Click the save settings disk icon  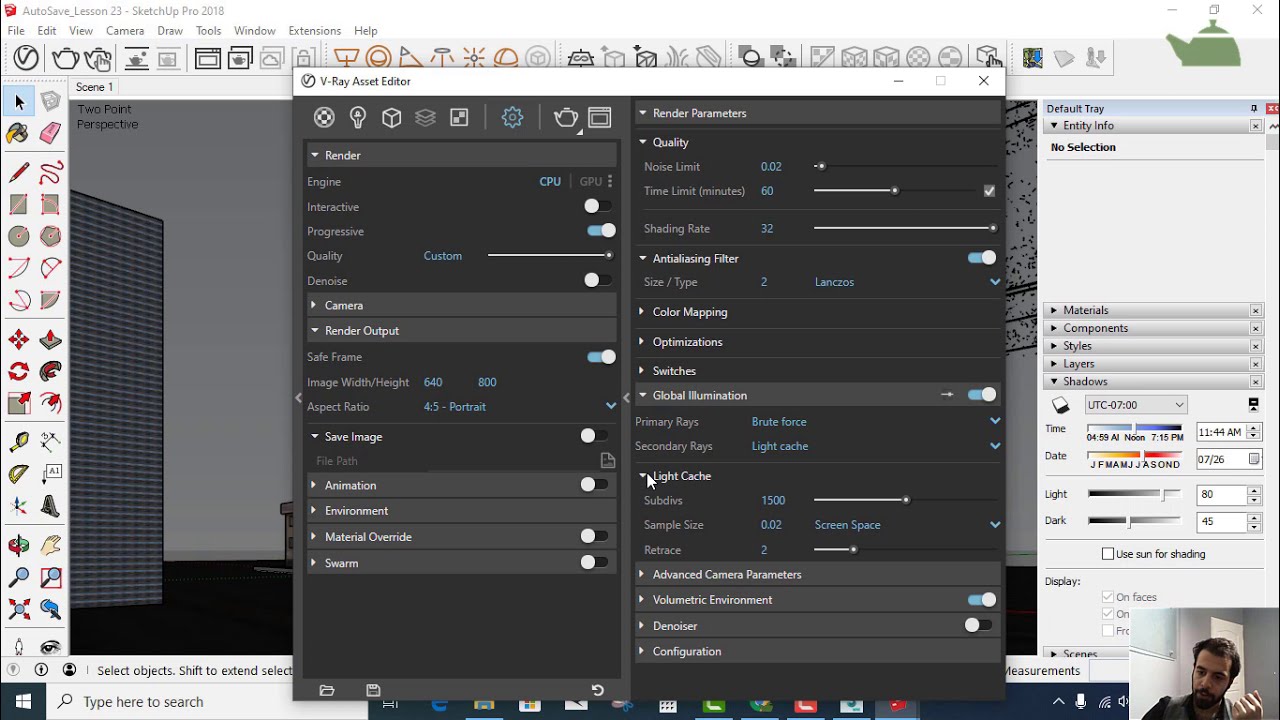pos(373,690)
